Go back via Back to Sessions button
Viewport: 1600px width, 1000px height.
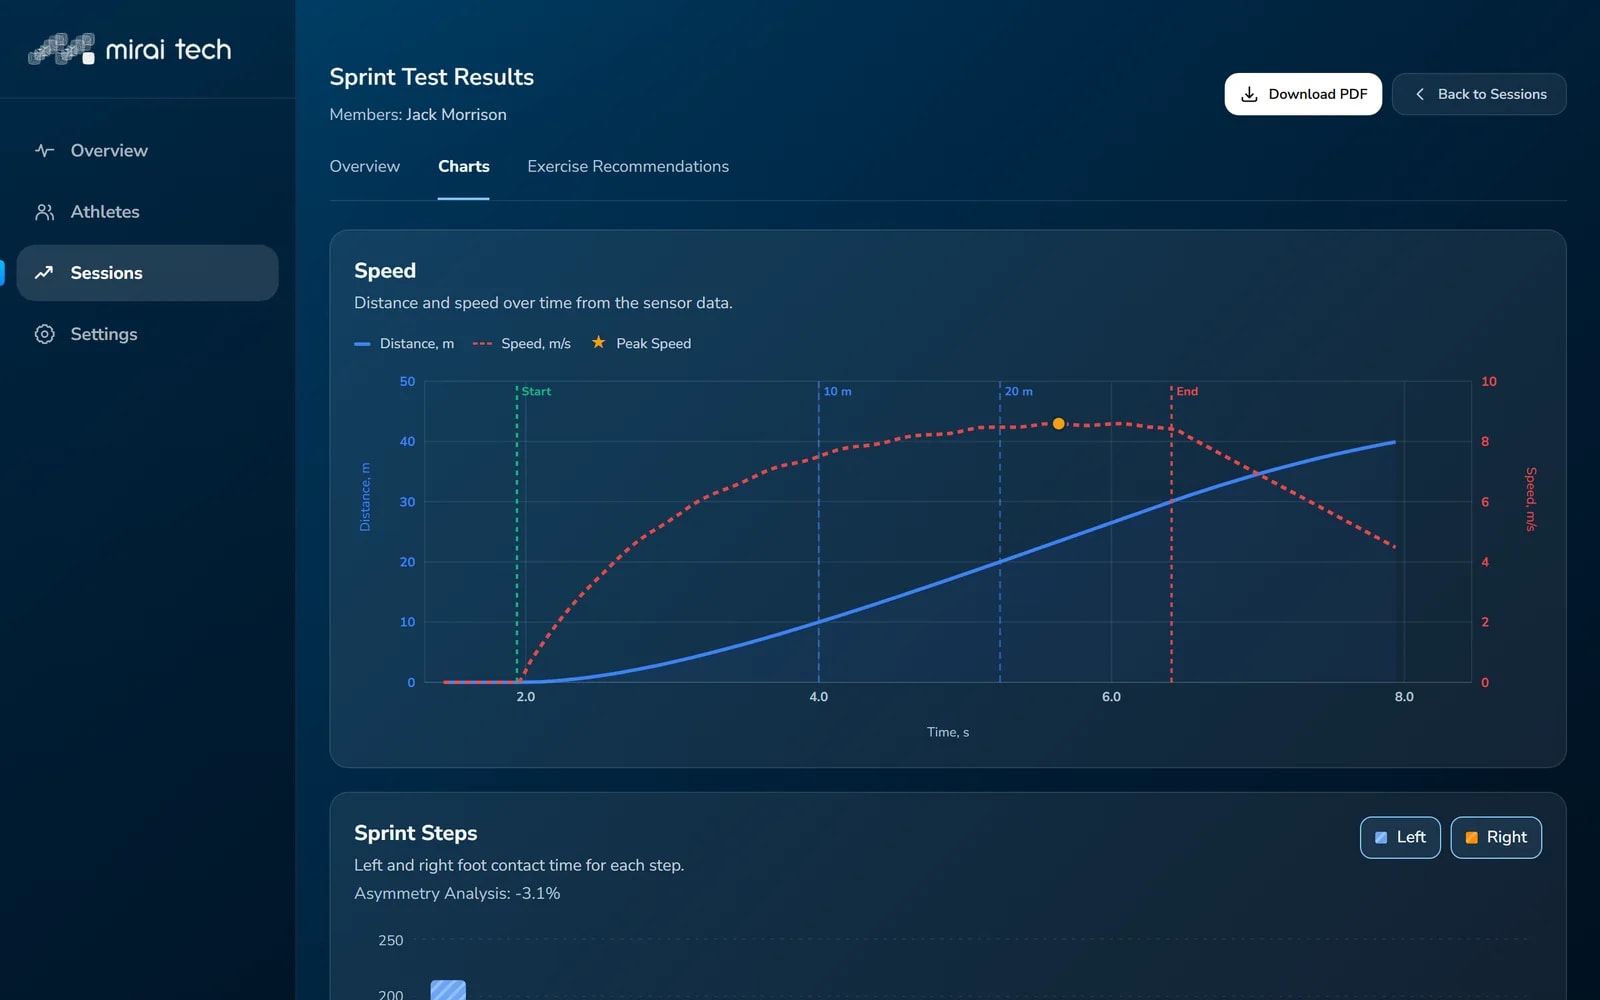point(1479,94)
